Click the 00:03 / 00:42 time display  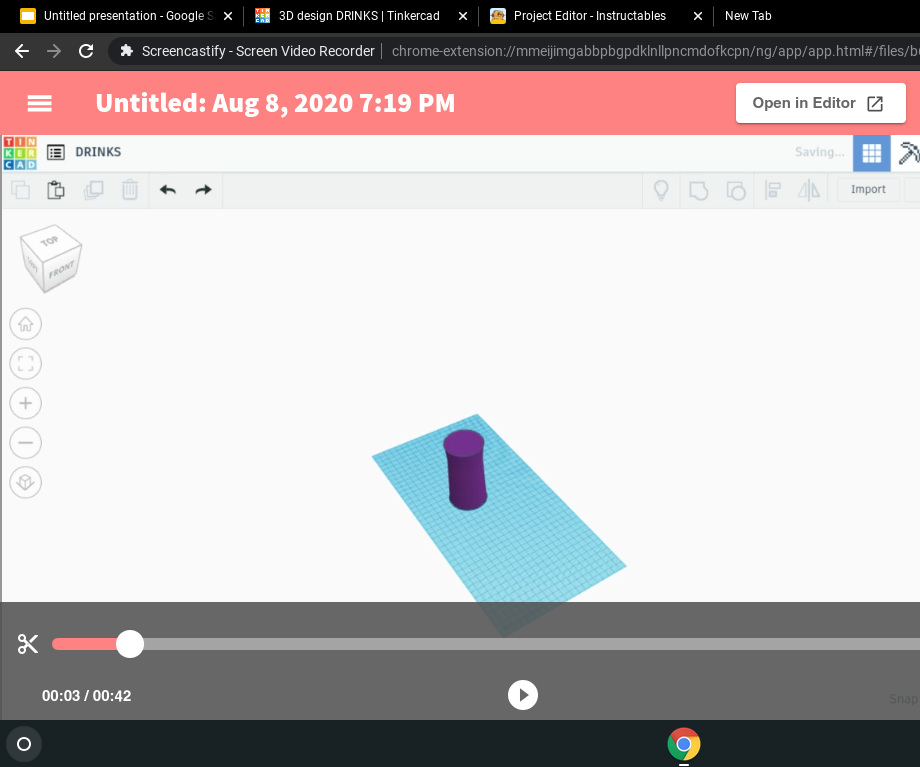tap(86, 695)
